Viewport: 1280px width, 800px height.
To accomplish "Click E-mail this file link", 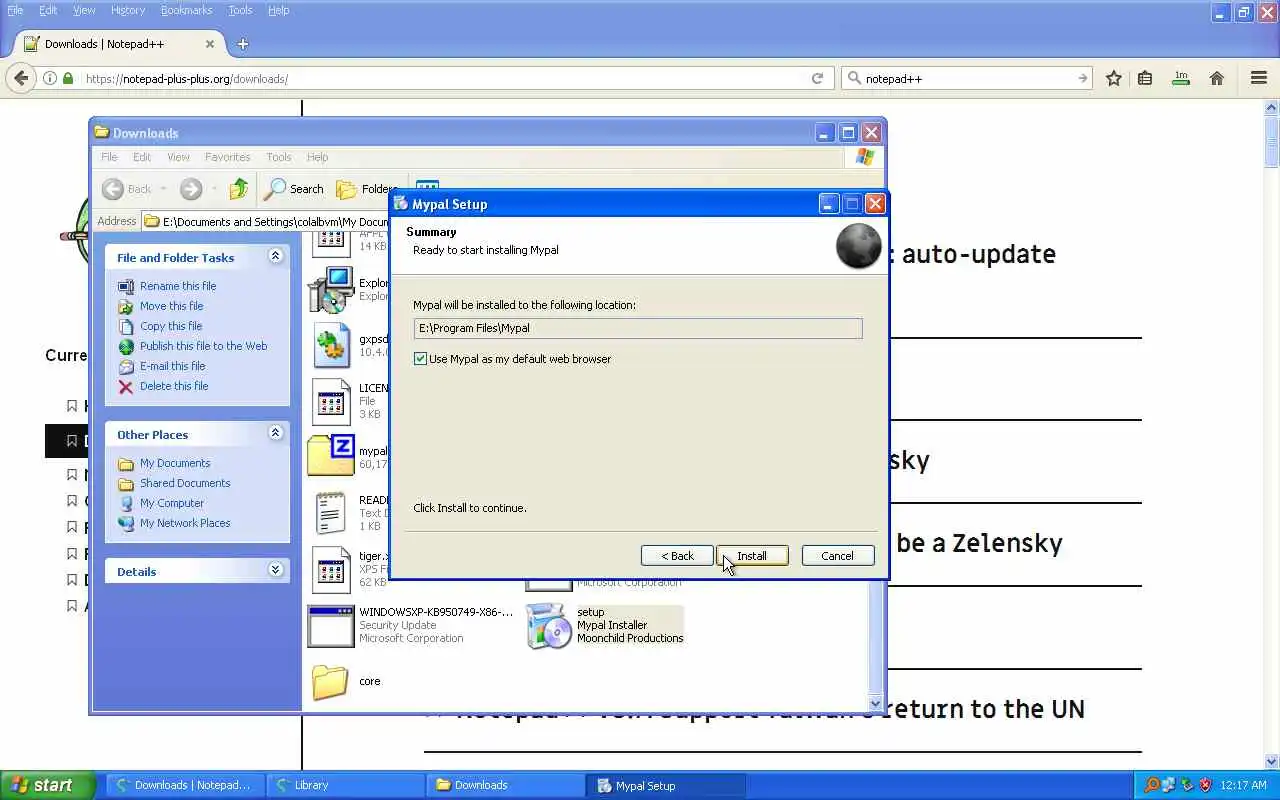I will [x=172, y=366].
